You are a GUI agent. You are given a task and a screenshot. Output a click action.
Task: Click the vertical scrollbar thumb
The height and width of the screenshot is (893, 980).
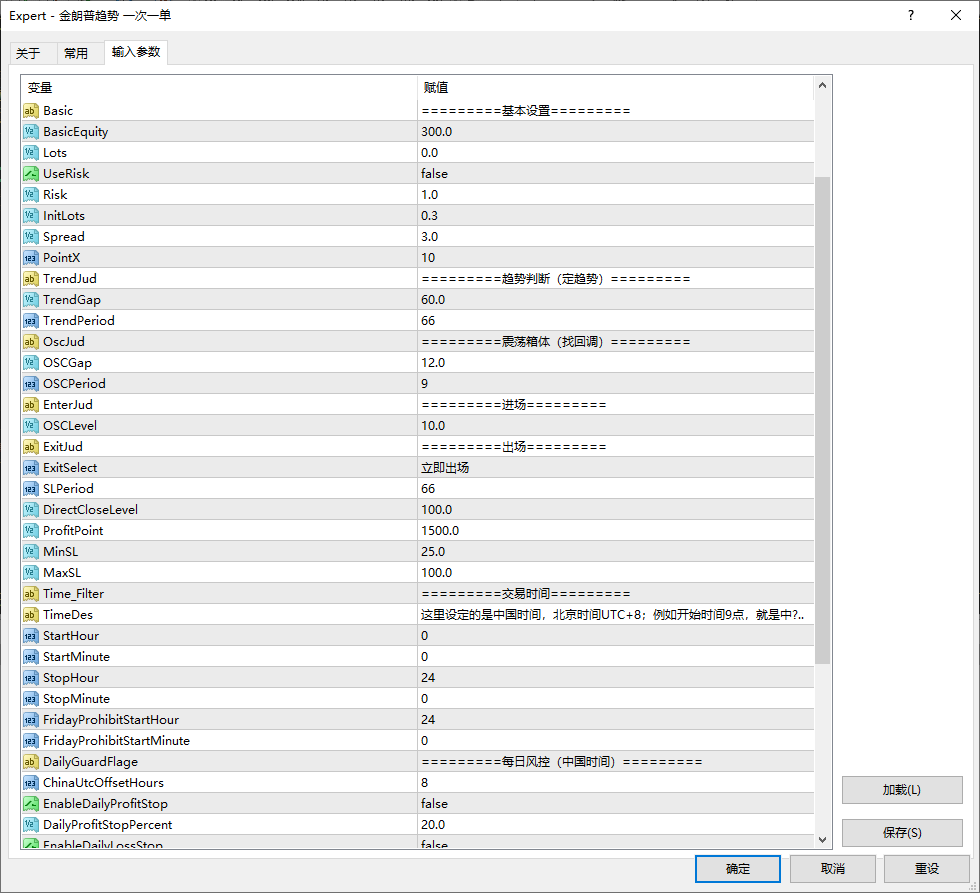(x=822, y=420)
